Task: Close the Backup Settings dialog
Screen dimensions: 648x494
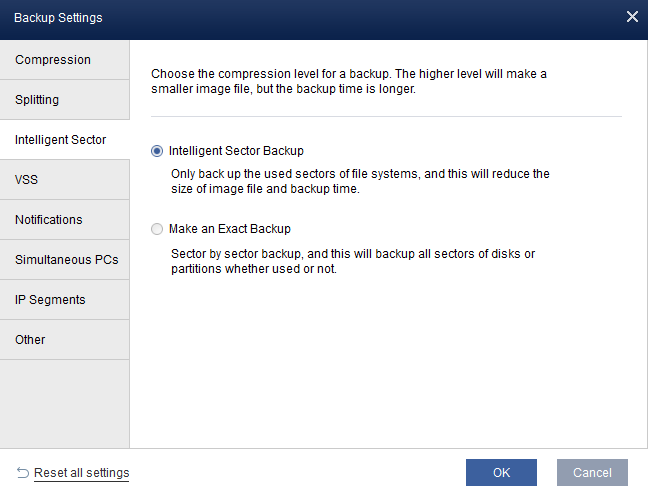Action: (x=632, y=17)
